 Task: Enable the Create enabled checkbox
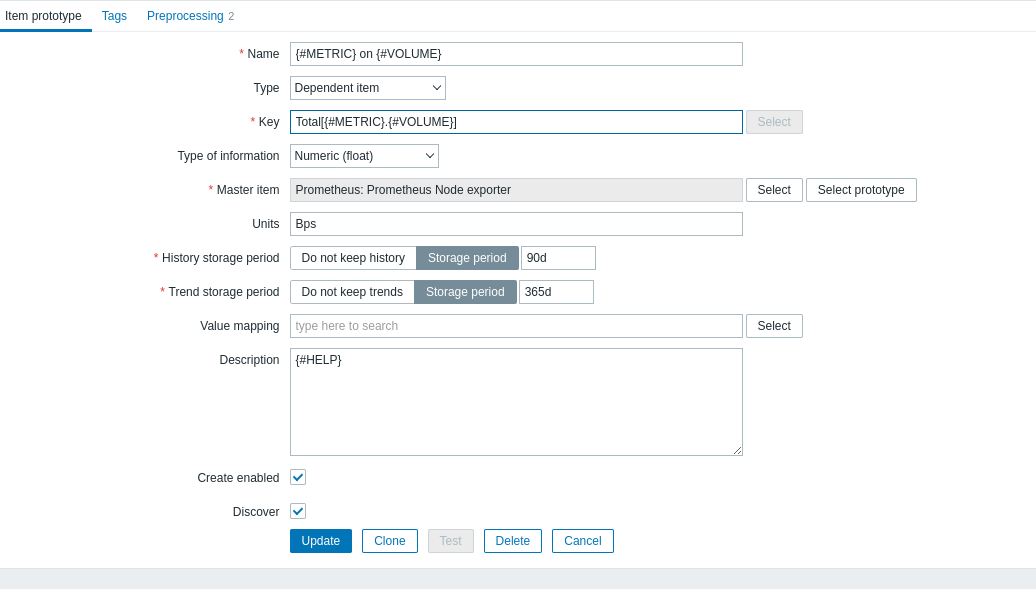click(297, 477)
